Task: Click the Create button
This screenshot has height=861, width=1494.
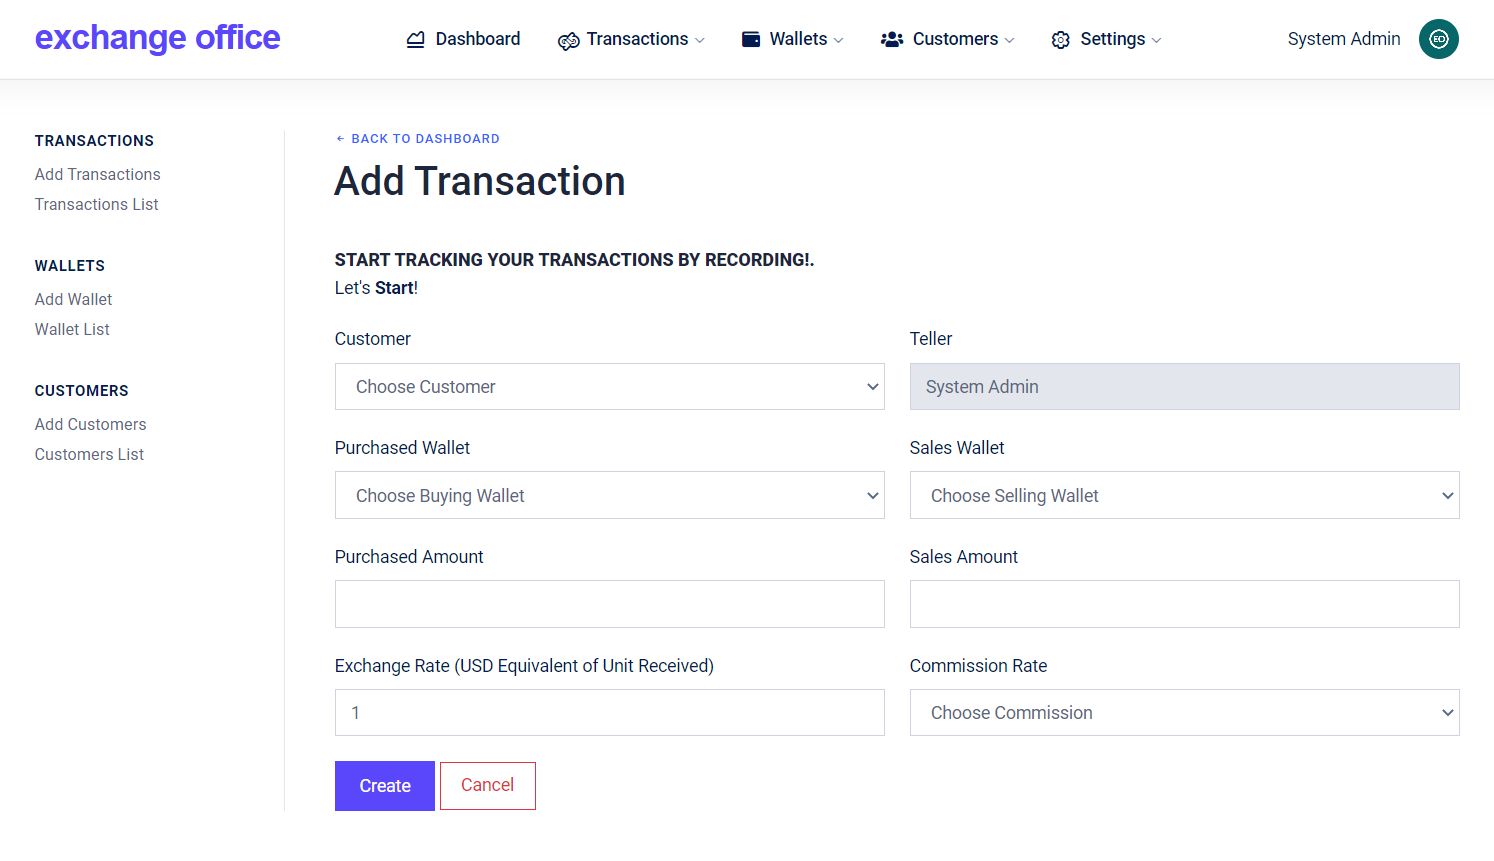Action: pos(385,786)
